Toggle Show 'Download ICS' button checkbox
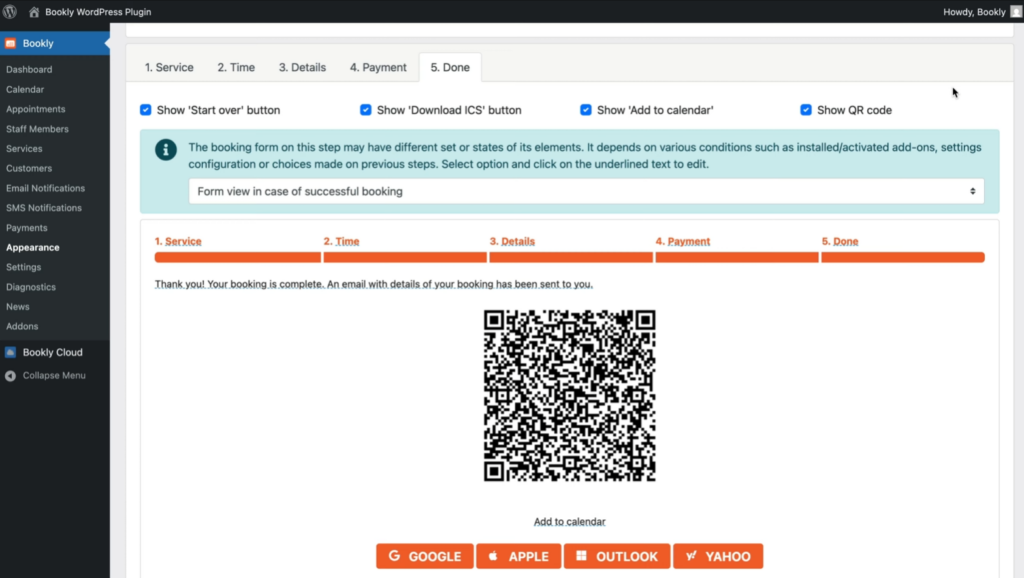Screen dimensions: 1024x578 (366, 110)
